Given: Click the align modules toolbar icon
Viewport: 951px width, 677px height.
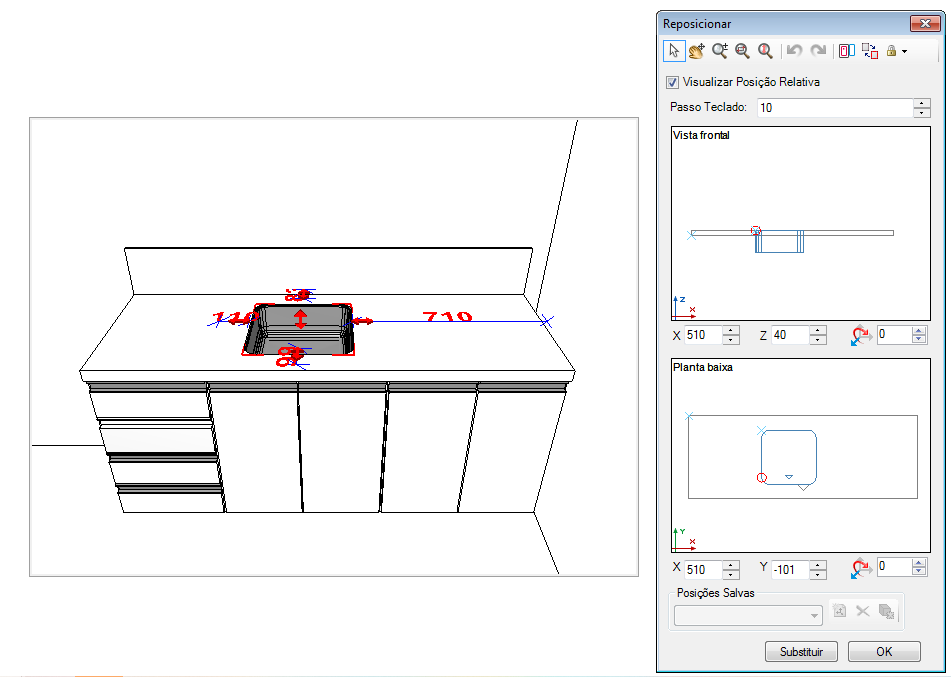Looking at the screenshot, I should point(847,51).
